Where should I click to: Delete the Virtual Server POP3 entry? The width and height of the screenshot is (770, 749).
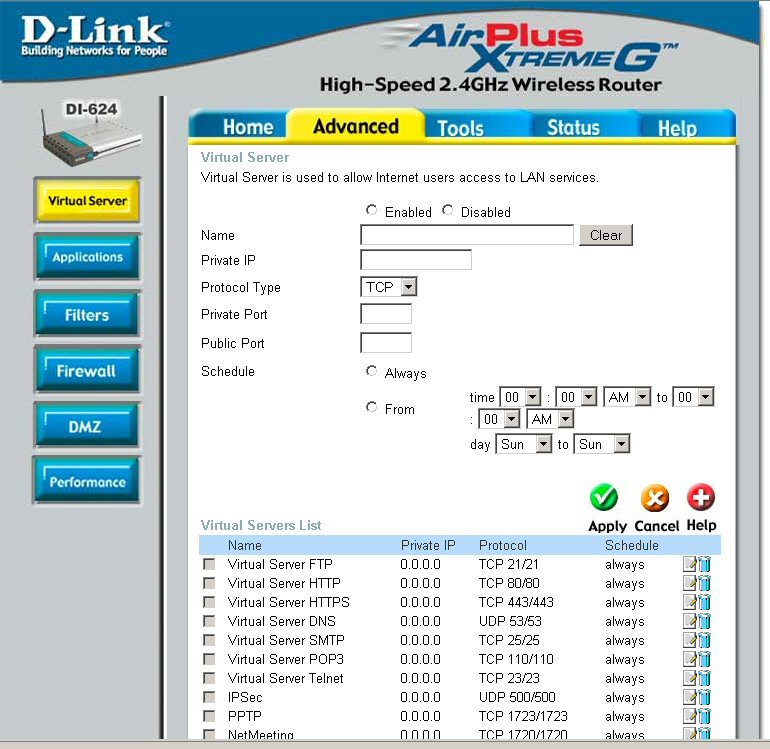[704, 659]
